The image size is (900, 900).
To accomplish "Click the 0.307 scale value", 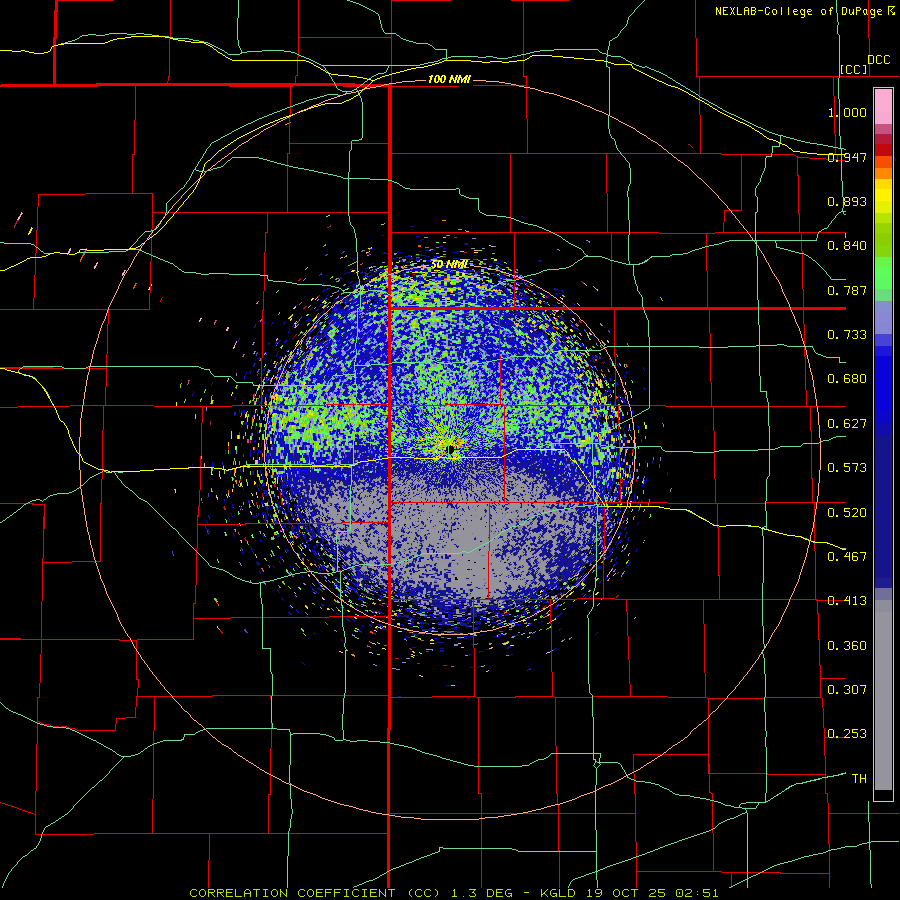I will pos(847,689).
